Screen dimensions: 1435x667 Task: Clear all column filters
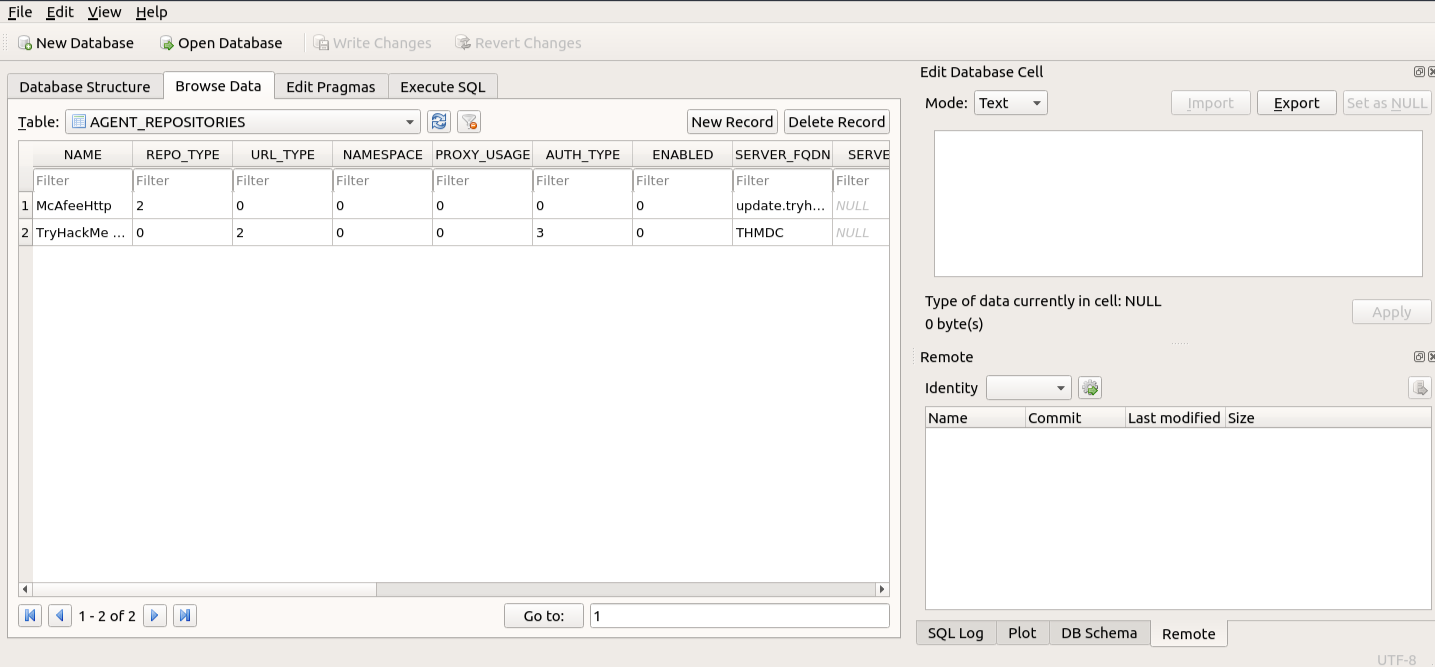[468, 121]
